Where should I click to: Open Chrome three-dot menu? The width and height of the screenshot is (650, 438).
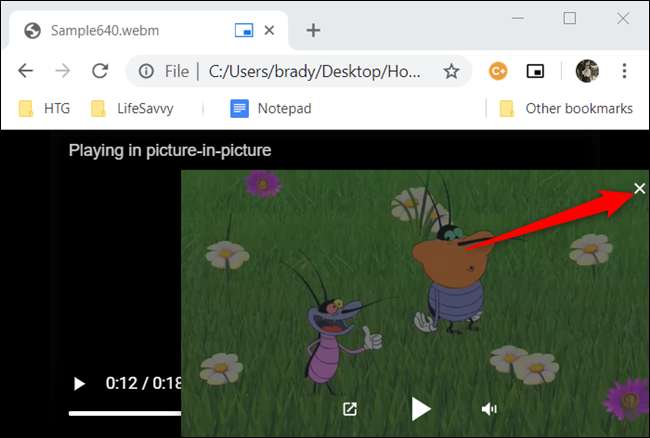click(x=625, y=71)
